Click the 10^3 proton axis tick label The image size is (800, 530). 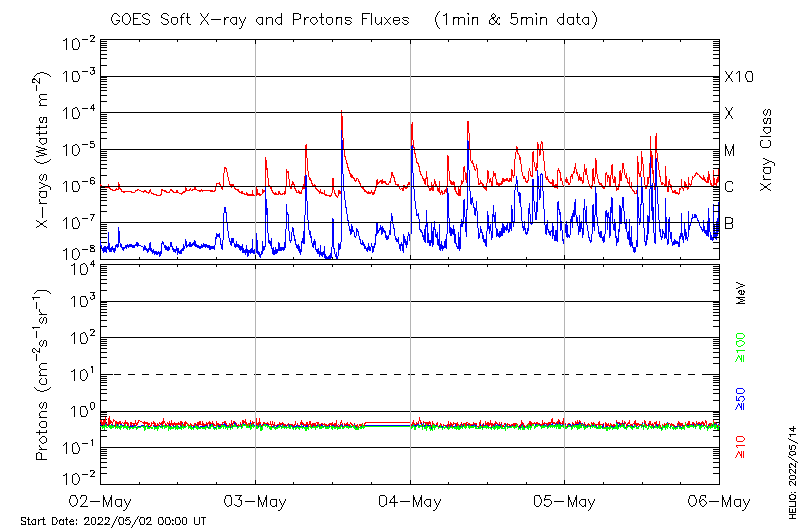[x=83, y=301]
